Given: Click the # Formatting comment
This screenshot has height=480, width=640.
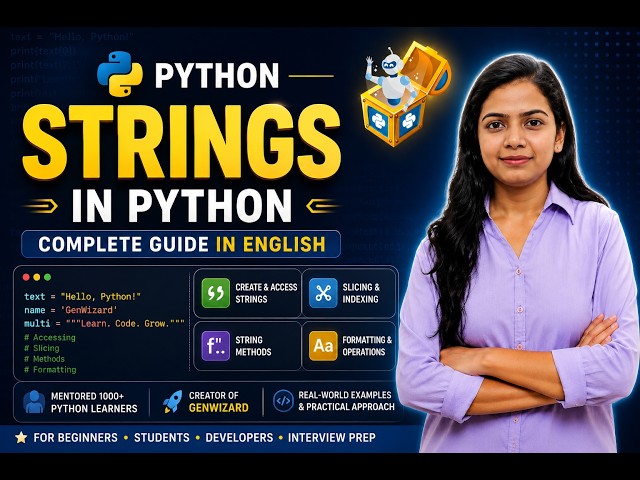Looking at the screenshot, I should (x=50, y=369).
